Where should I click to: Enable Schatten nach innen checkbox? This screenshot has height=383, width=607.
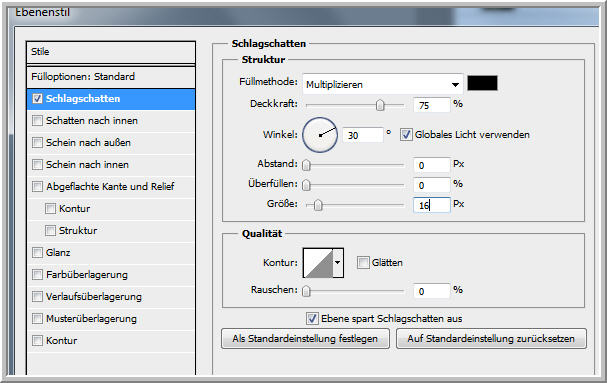click(37, 120)
